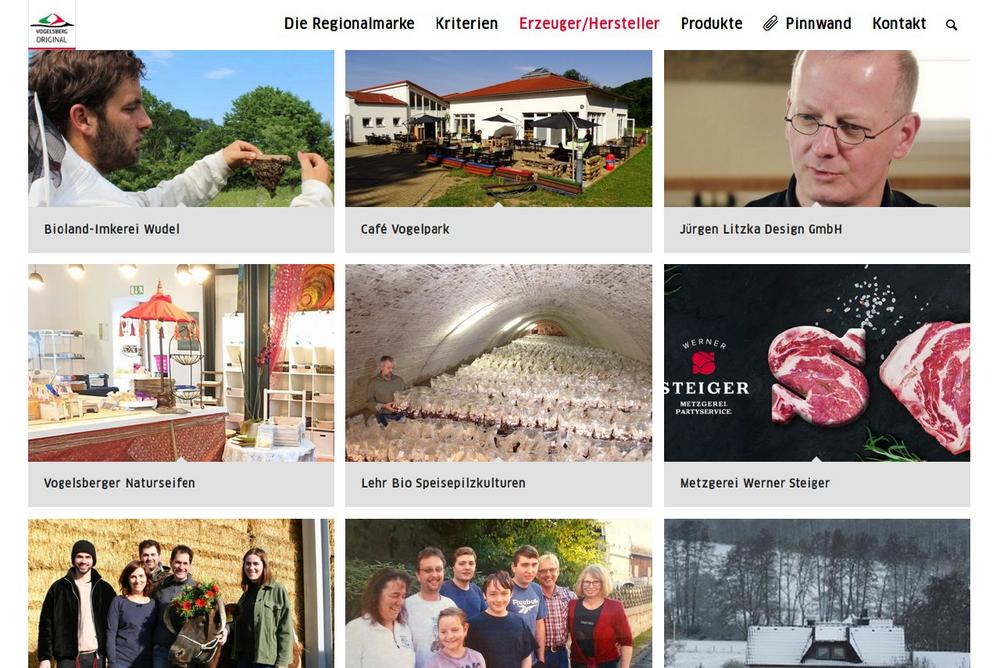Open Lehr Bio Speisepilzkulturen link
The width and height of the screenshot is (1000, 668).
click(x=443, y=483)
